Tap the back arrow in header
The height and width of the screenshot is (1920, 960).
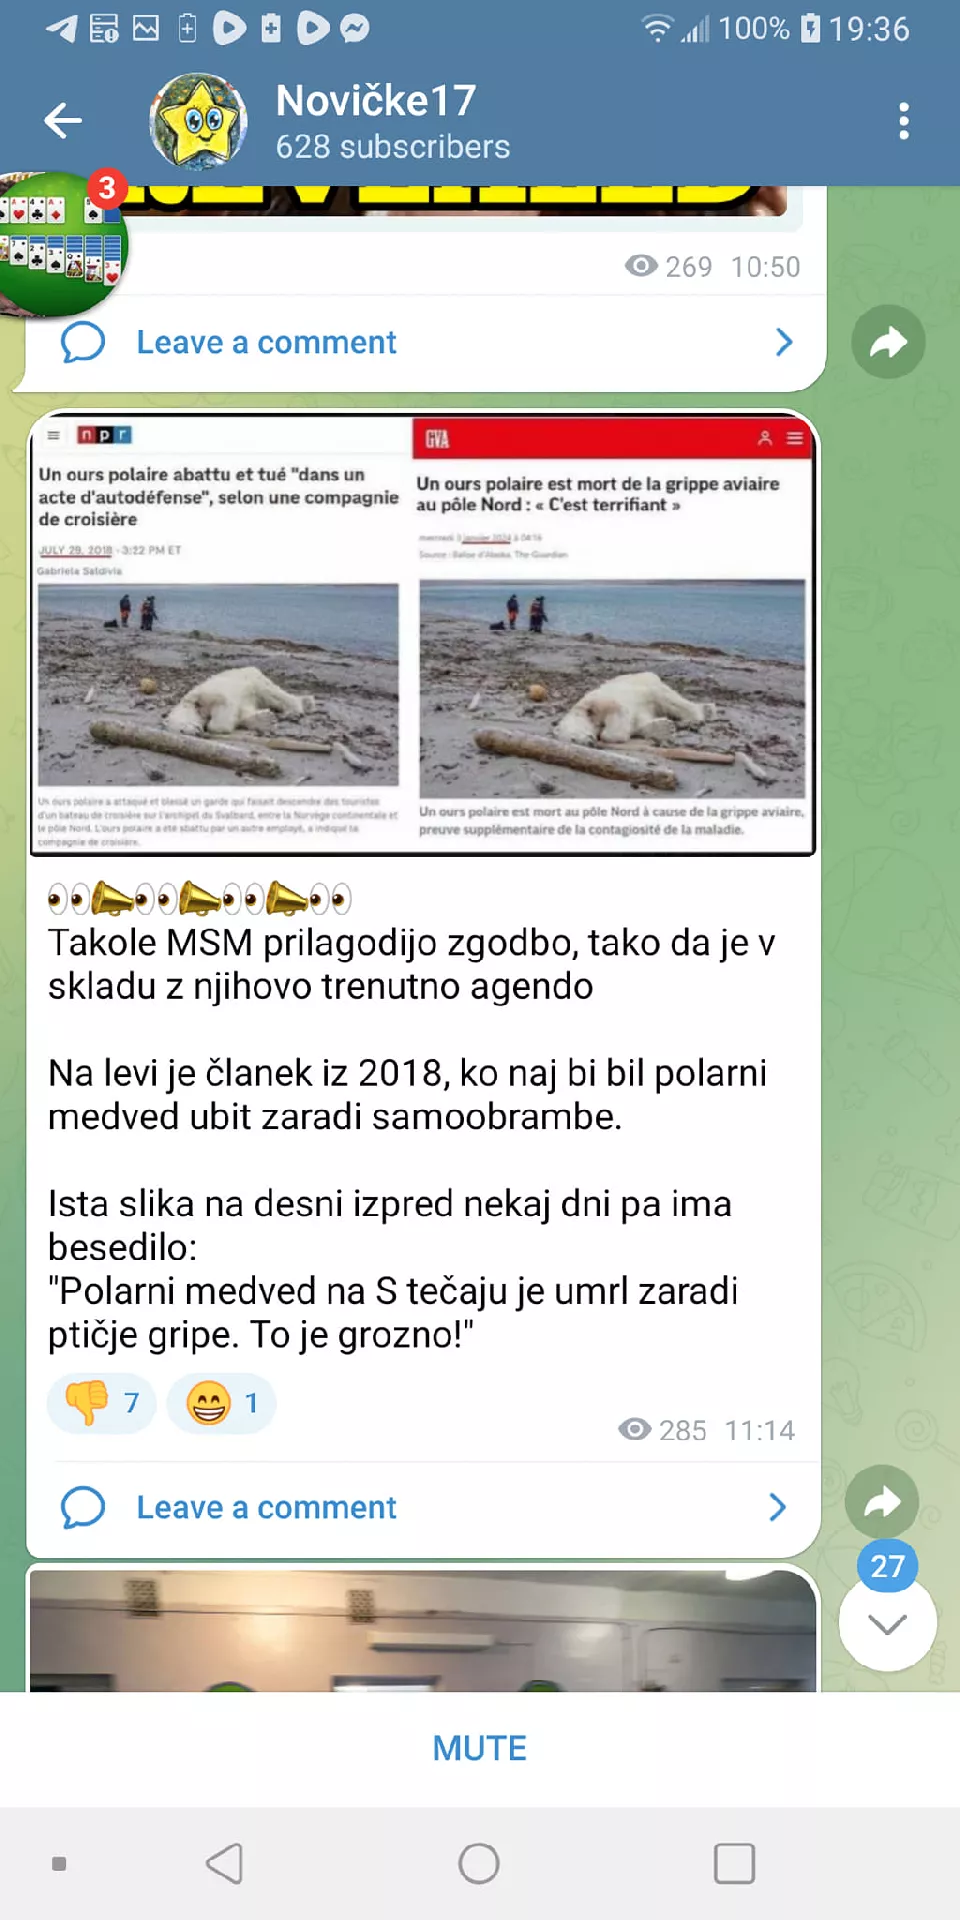[x=63, y=121]
